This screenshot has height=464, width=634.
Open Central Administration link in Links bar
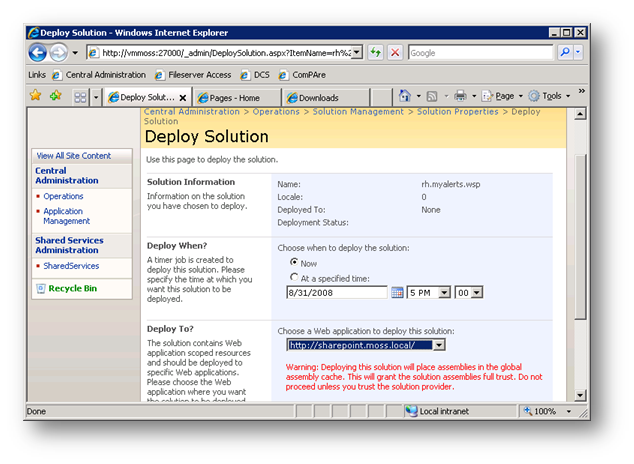(x=99, y=75)
